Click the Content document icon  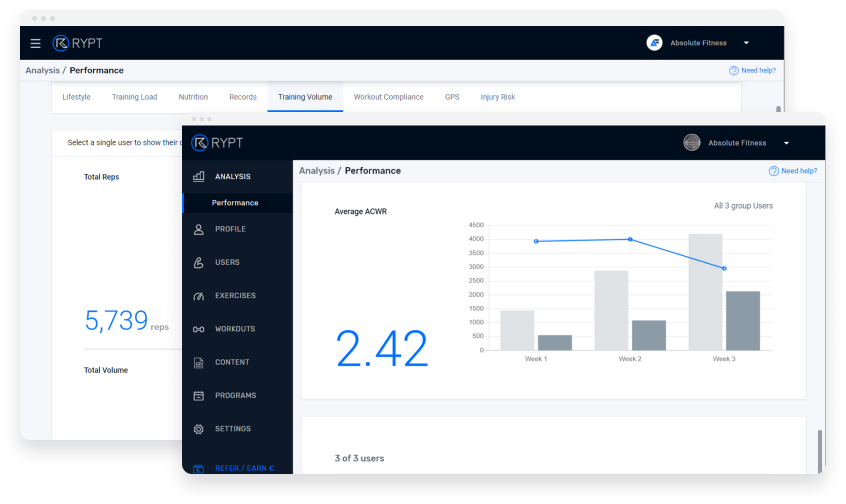click(198, 362)
